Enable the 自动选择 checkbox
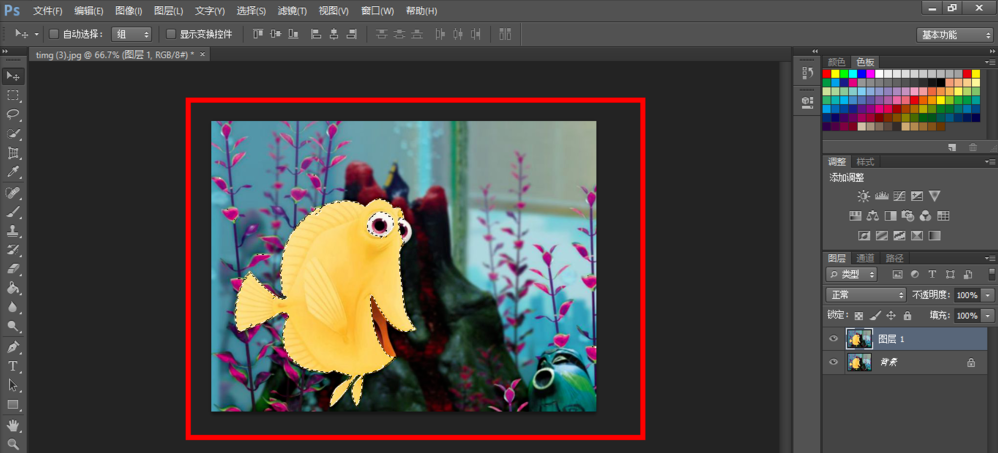This screenshot has height=453, width=998. tap(54, 34)
